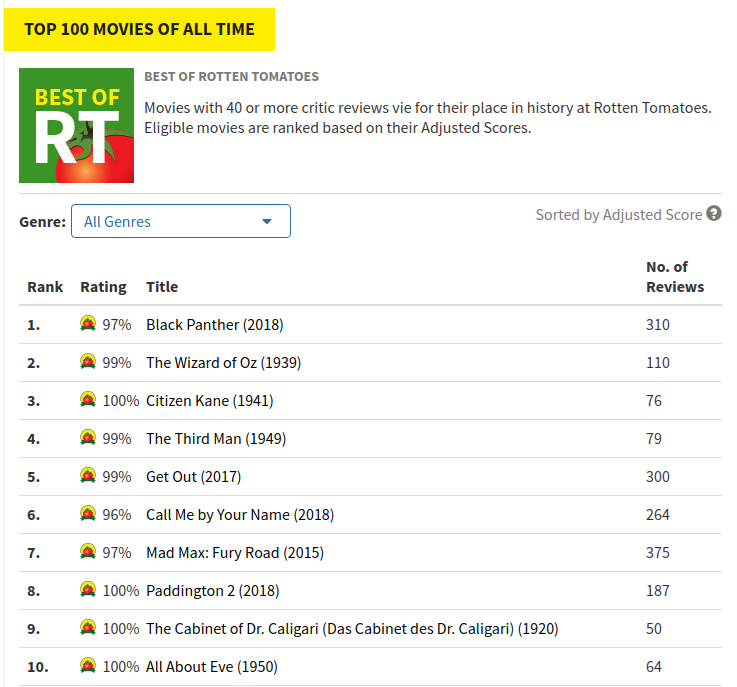Click Certified Fresh icon beside Black Panther
This screenshot has width=737, height=687.
(88, 324)
